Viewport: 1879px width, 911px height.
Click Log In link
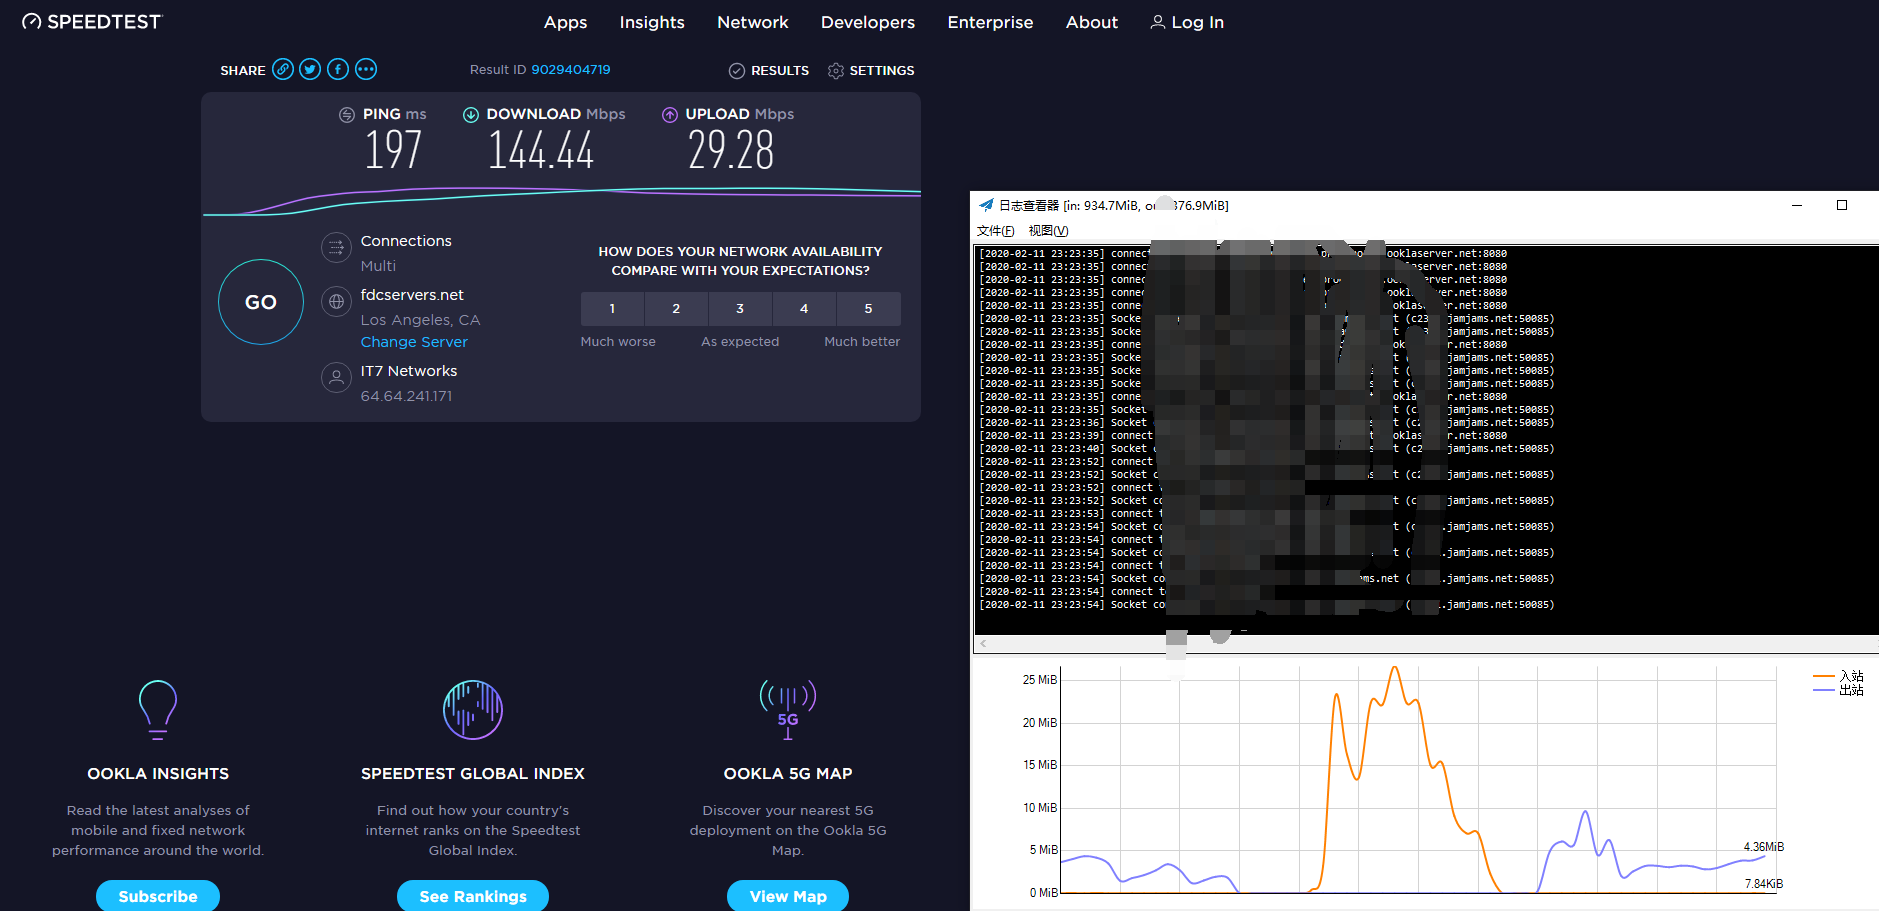coord(1198,22)
